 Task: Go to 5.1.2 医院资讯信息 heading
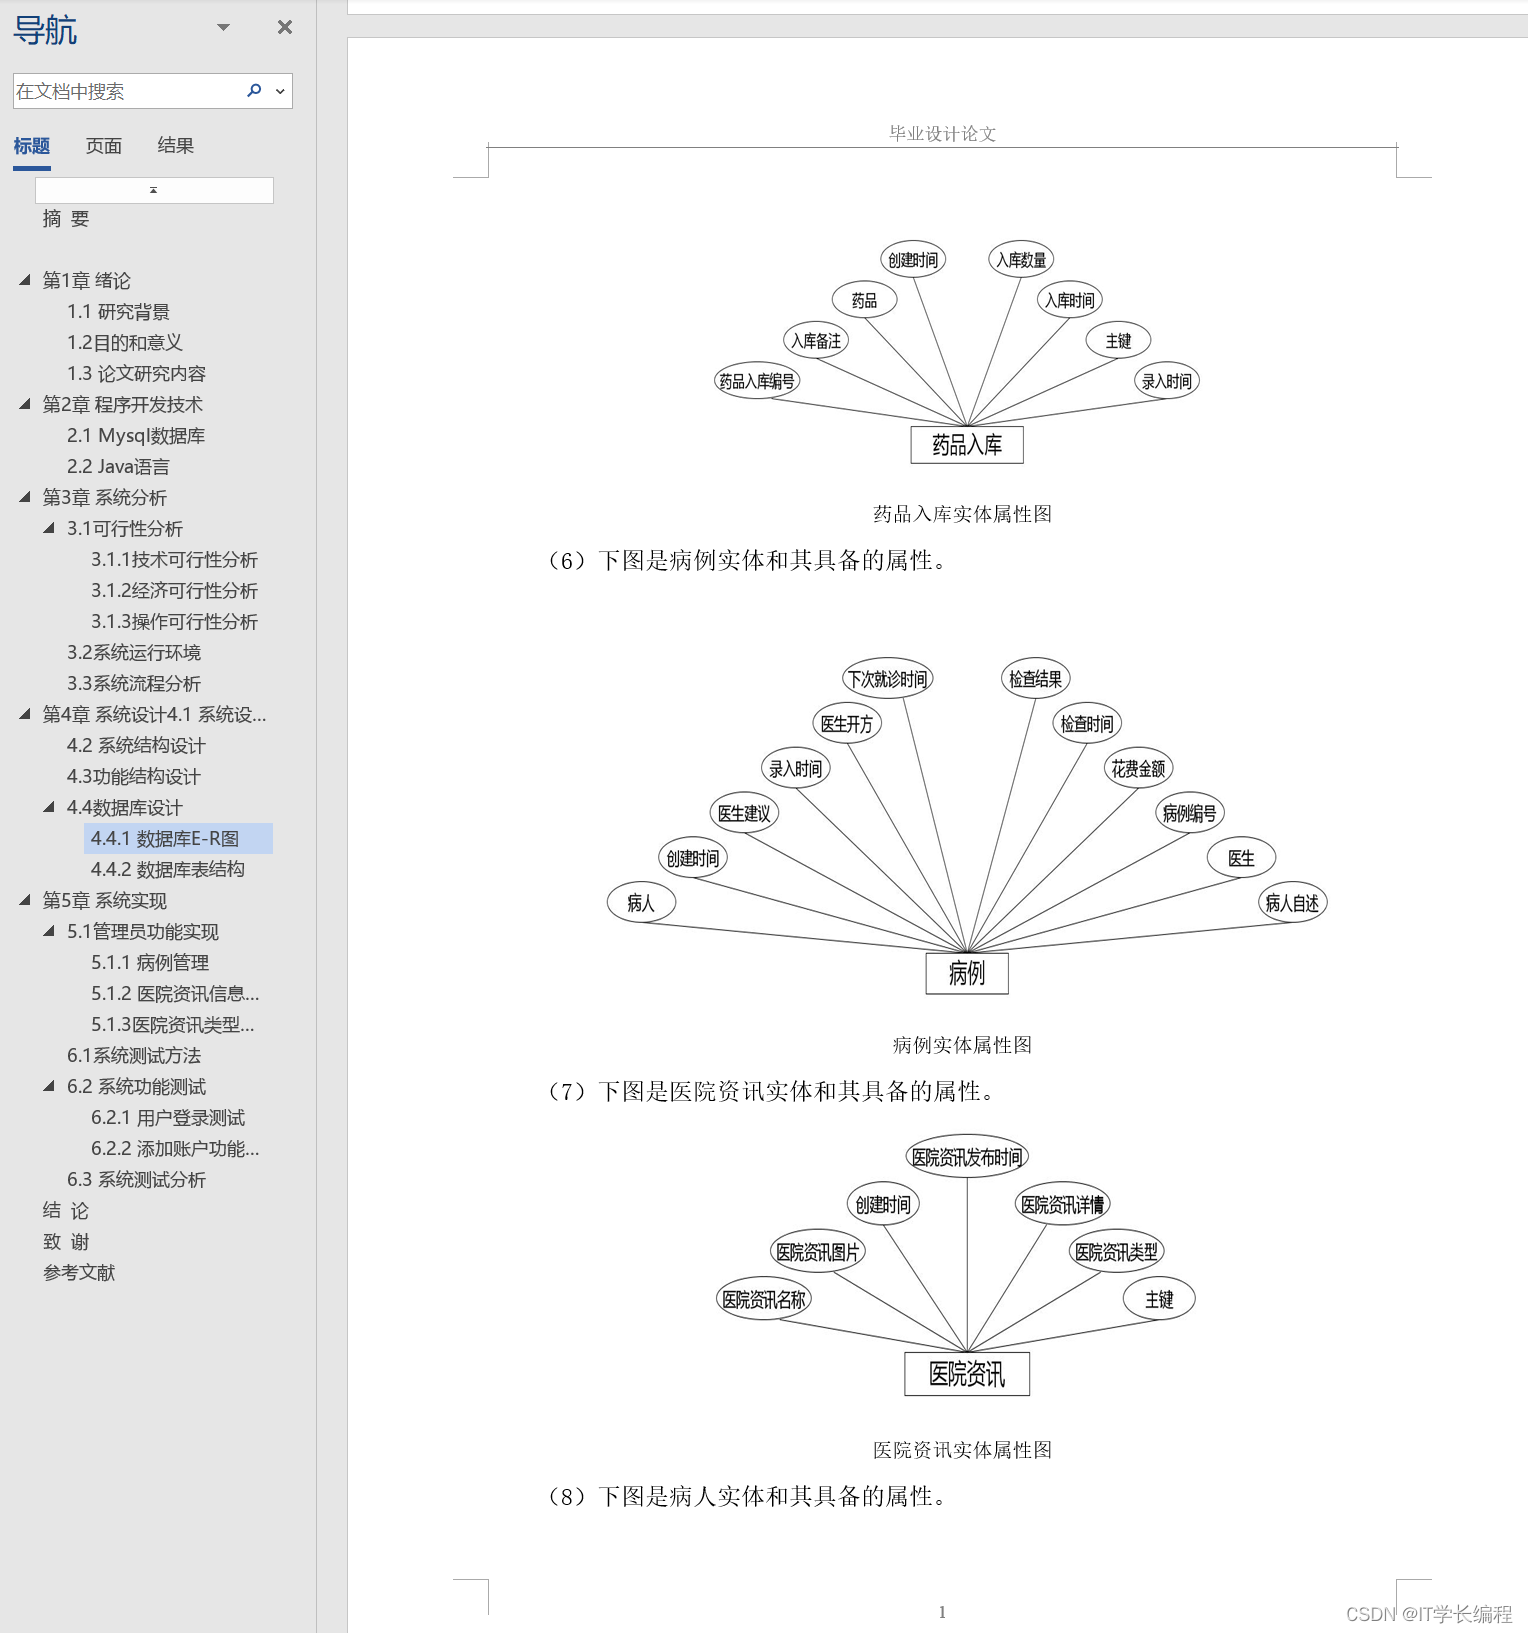[175, 994]
